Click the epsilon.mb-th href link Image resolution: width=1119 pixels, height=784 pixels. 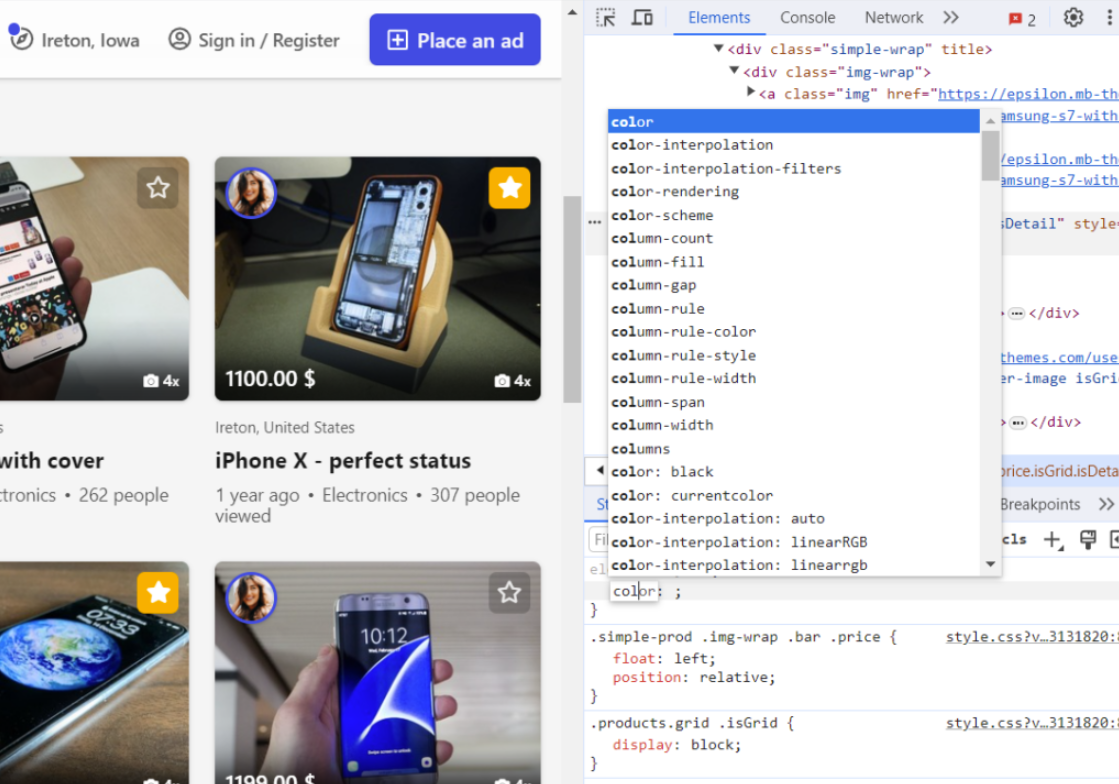coord(1028,94)
